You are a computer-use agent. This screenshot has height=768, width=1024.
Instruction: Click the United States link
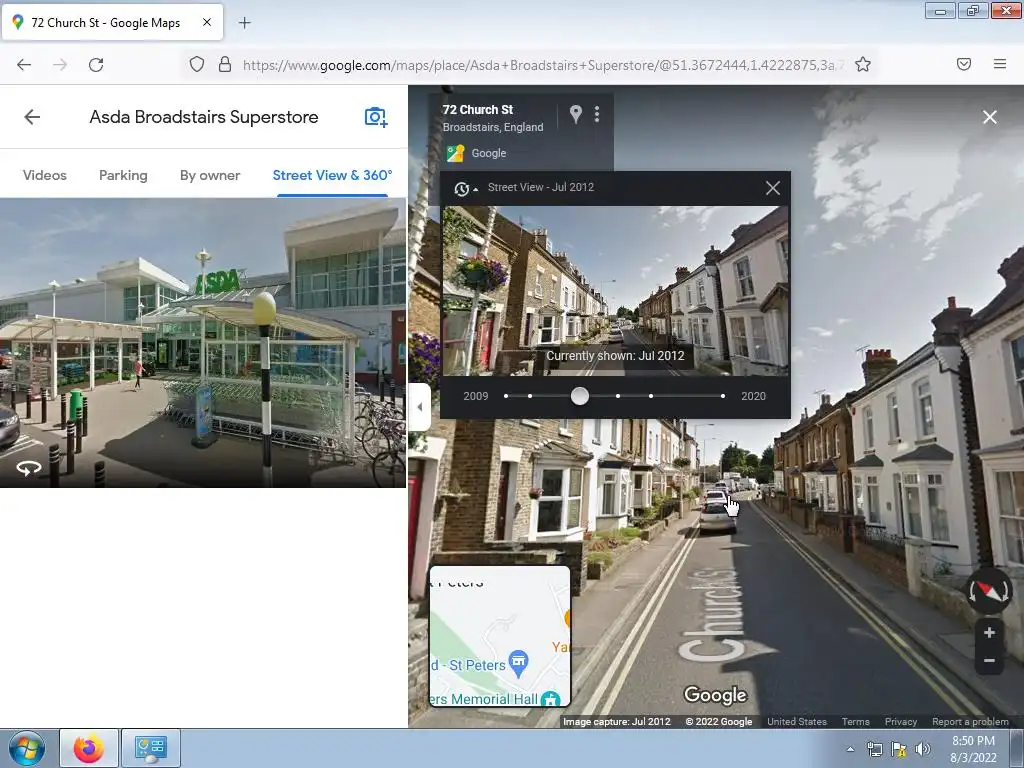click(x=797, y=722)
